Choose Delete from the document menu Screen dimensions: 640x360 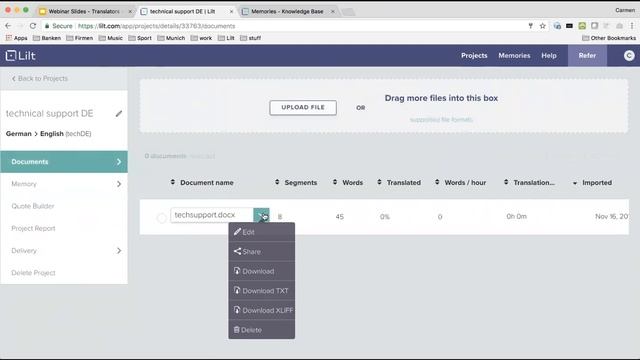262,330
